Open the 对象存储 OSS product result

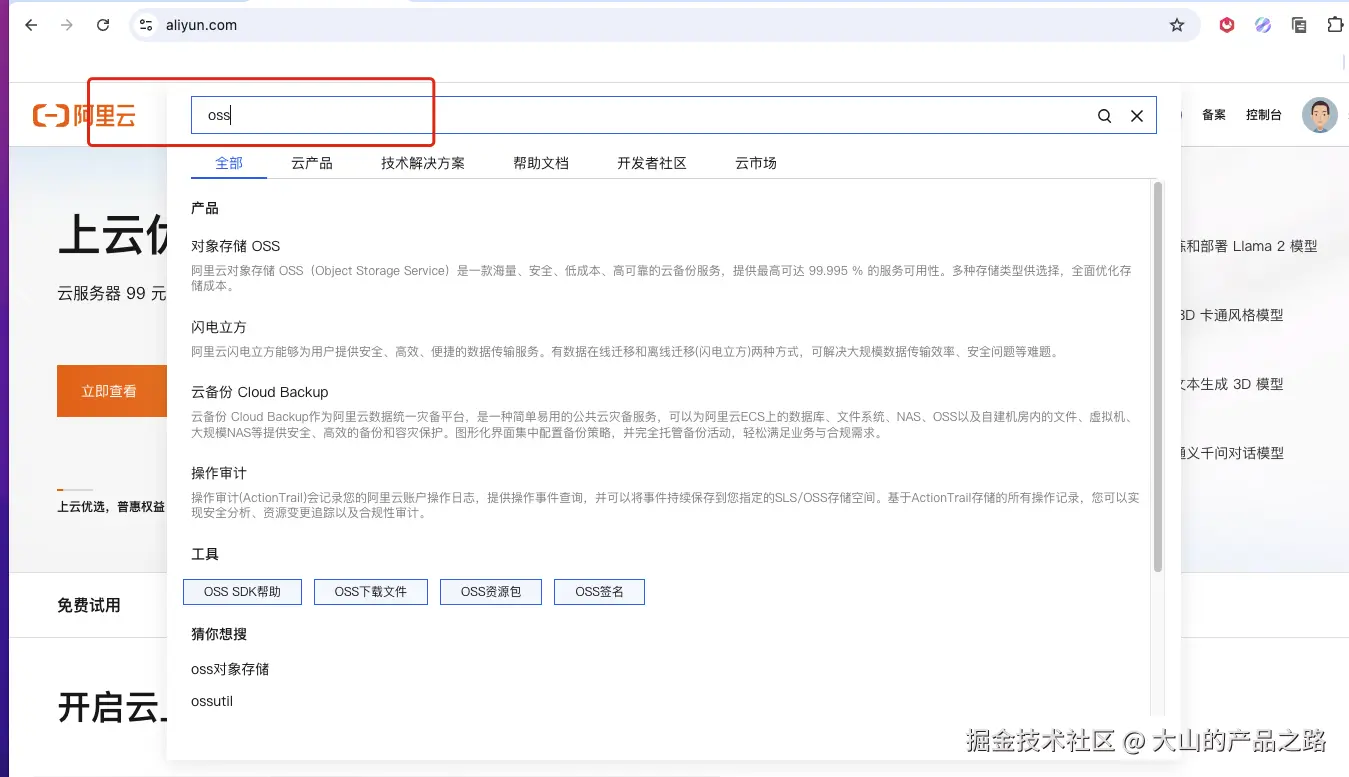pos(236,246)
